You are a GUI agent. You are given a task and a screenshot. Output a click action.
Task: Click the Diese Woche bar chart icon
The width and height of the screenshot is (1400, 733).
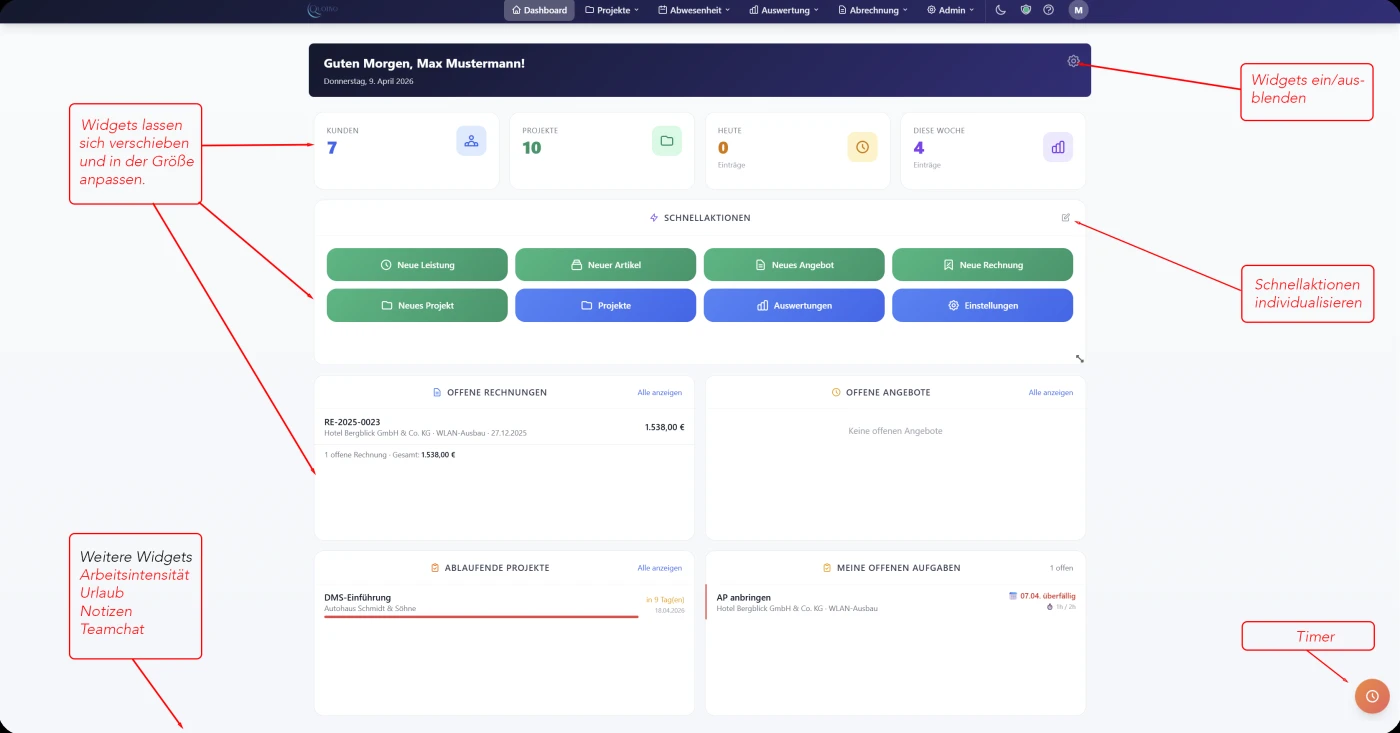(1057, 147)
